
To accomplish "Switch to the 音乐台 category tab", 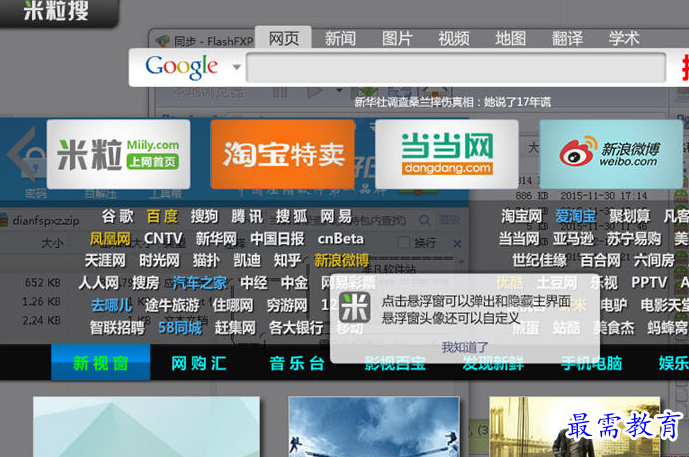I will [297, 363].
